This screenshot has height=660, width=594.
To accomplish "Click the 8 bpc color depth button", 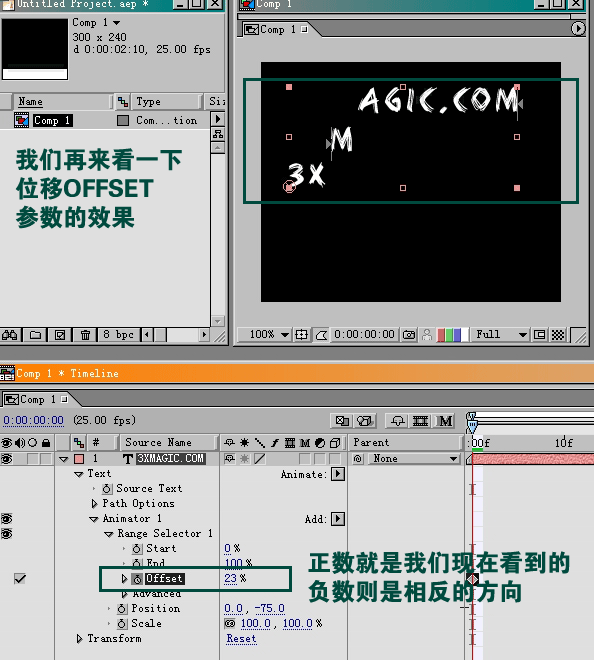I will click(x=118, y=335).
